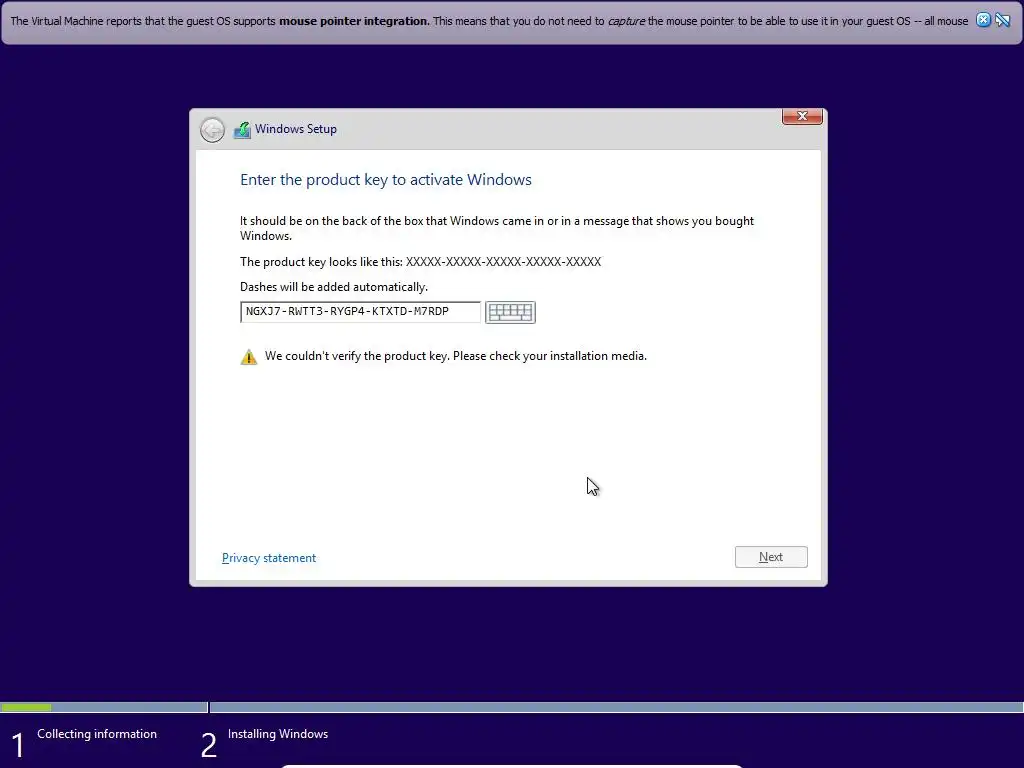Click the 'Windows Setup' title text

click(296, 129)
